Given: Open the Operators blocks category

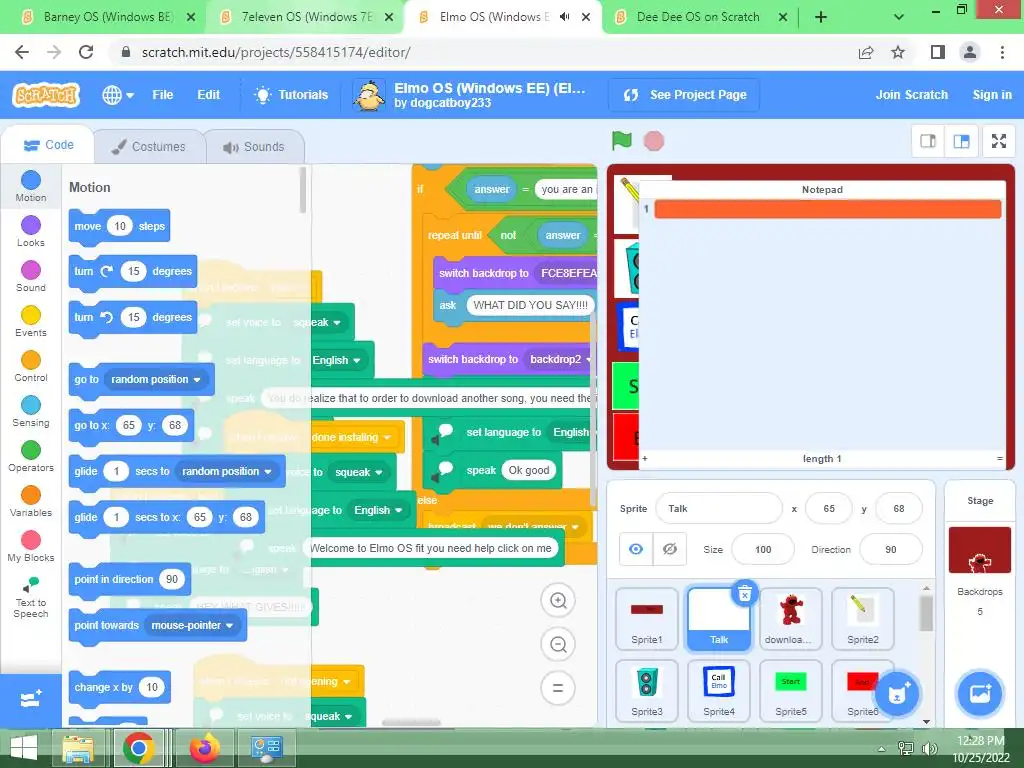Looking at the screenshot, I should click(x=31, y=457).
